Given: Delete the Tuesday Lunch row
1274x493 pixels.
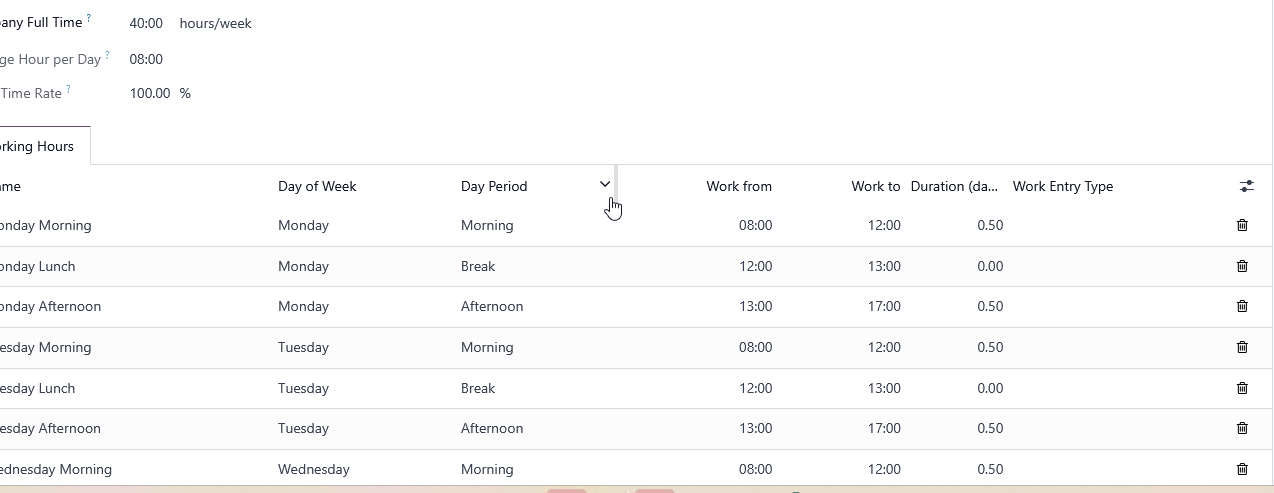Looking at the screenshot, I should click(1242, 388).
